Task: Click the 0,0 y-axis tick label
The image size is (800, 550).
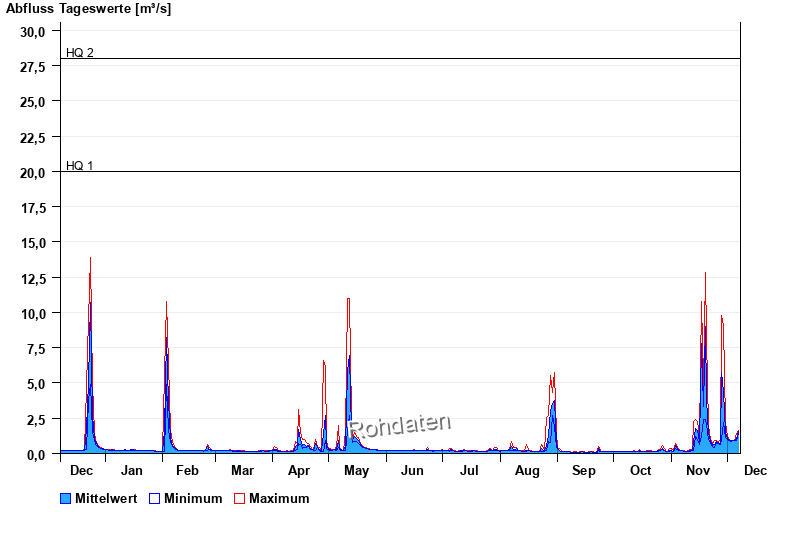Action: (x=36, y=455)
